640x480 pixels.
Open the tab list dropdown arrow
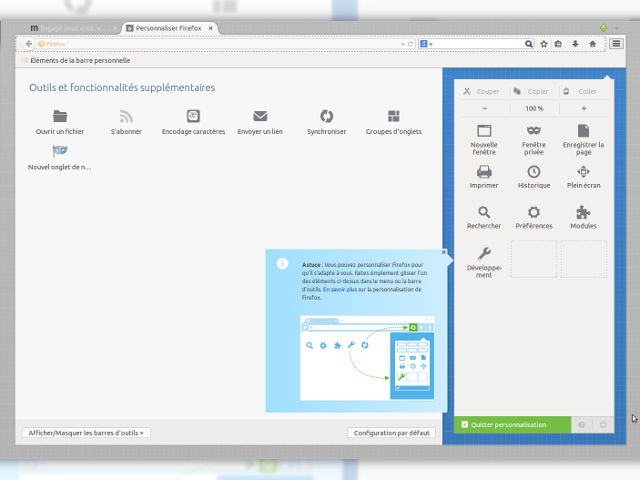pyautogui.click(x=616, y=28)
